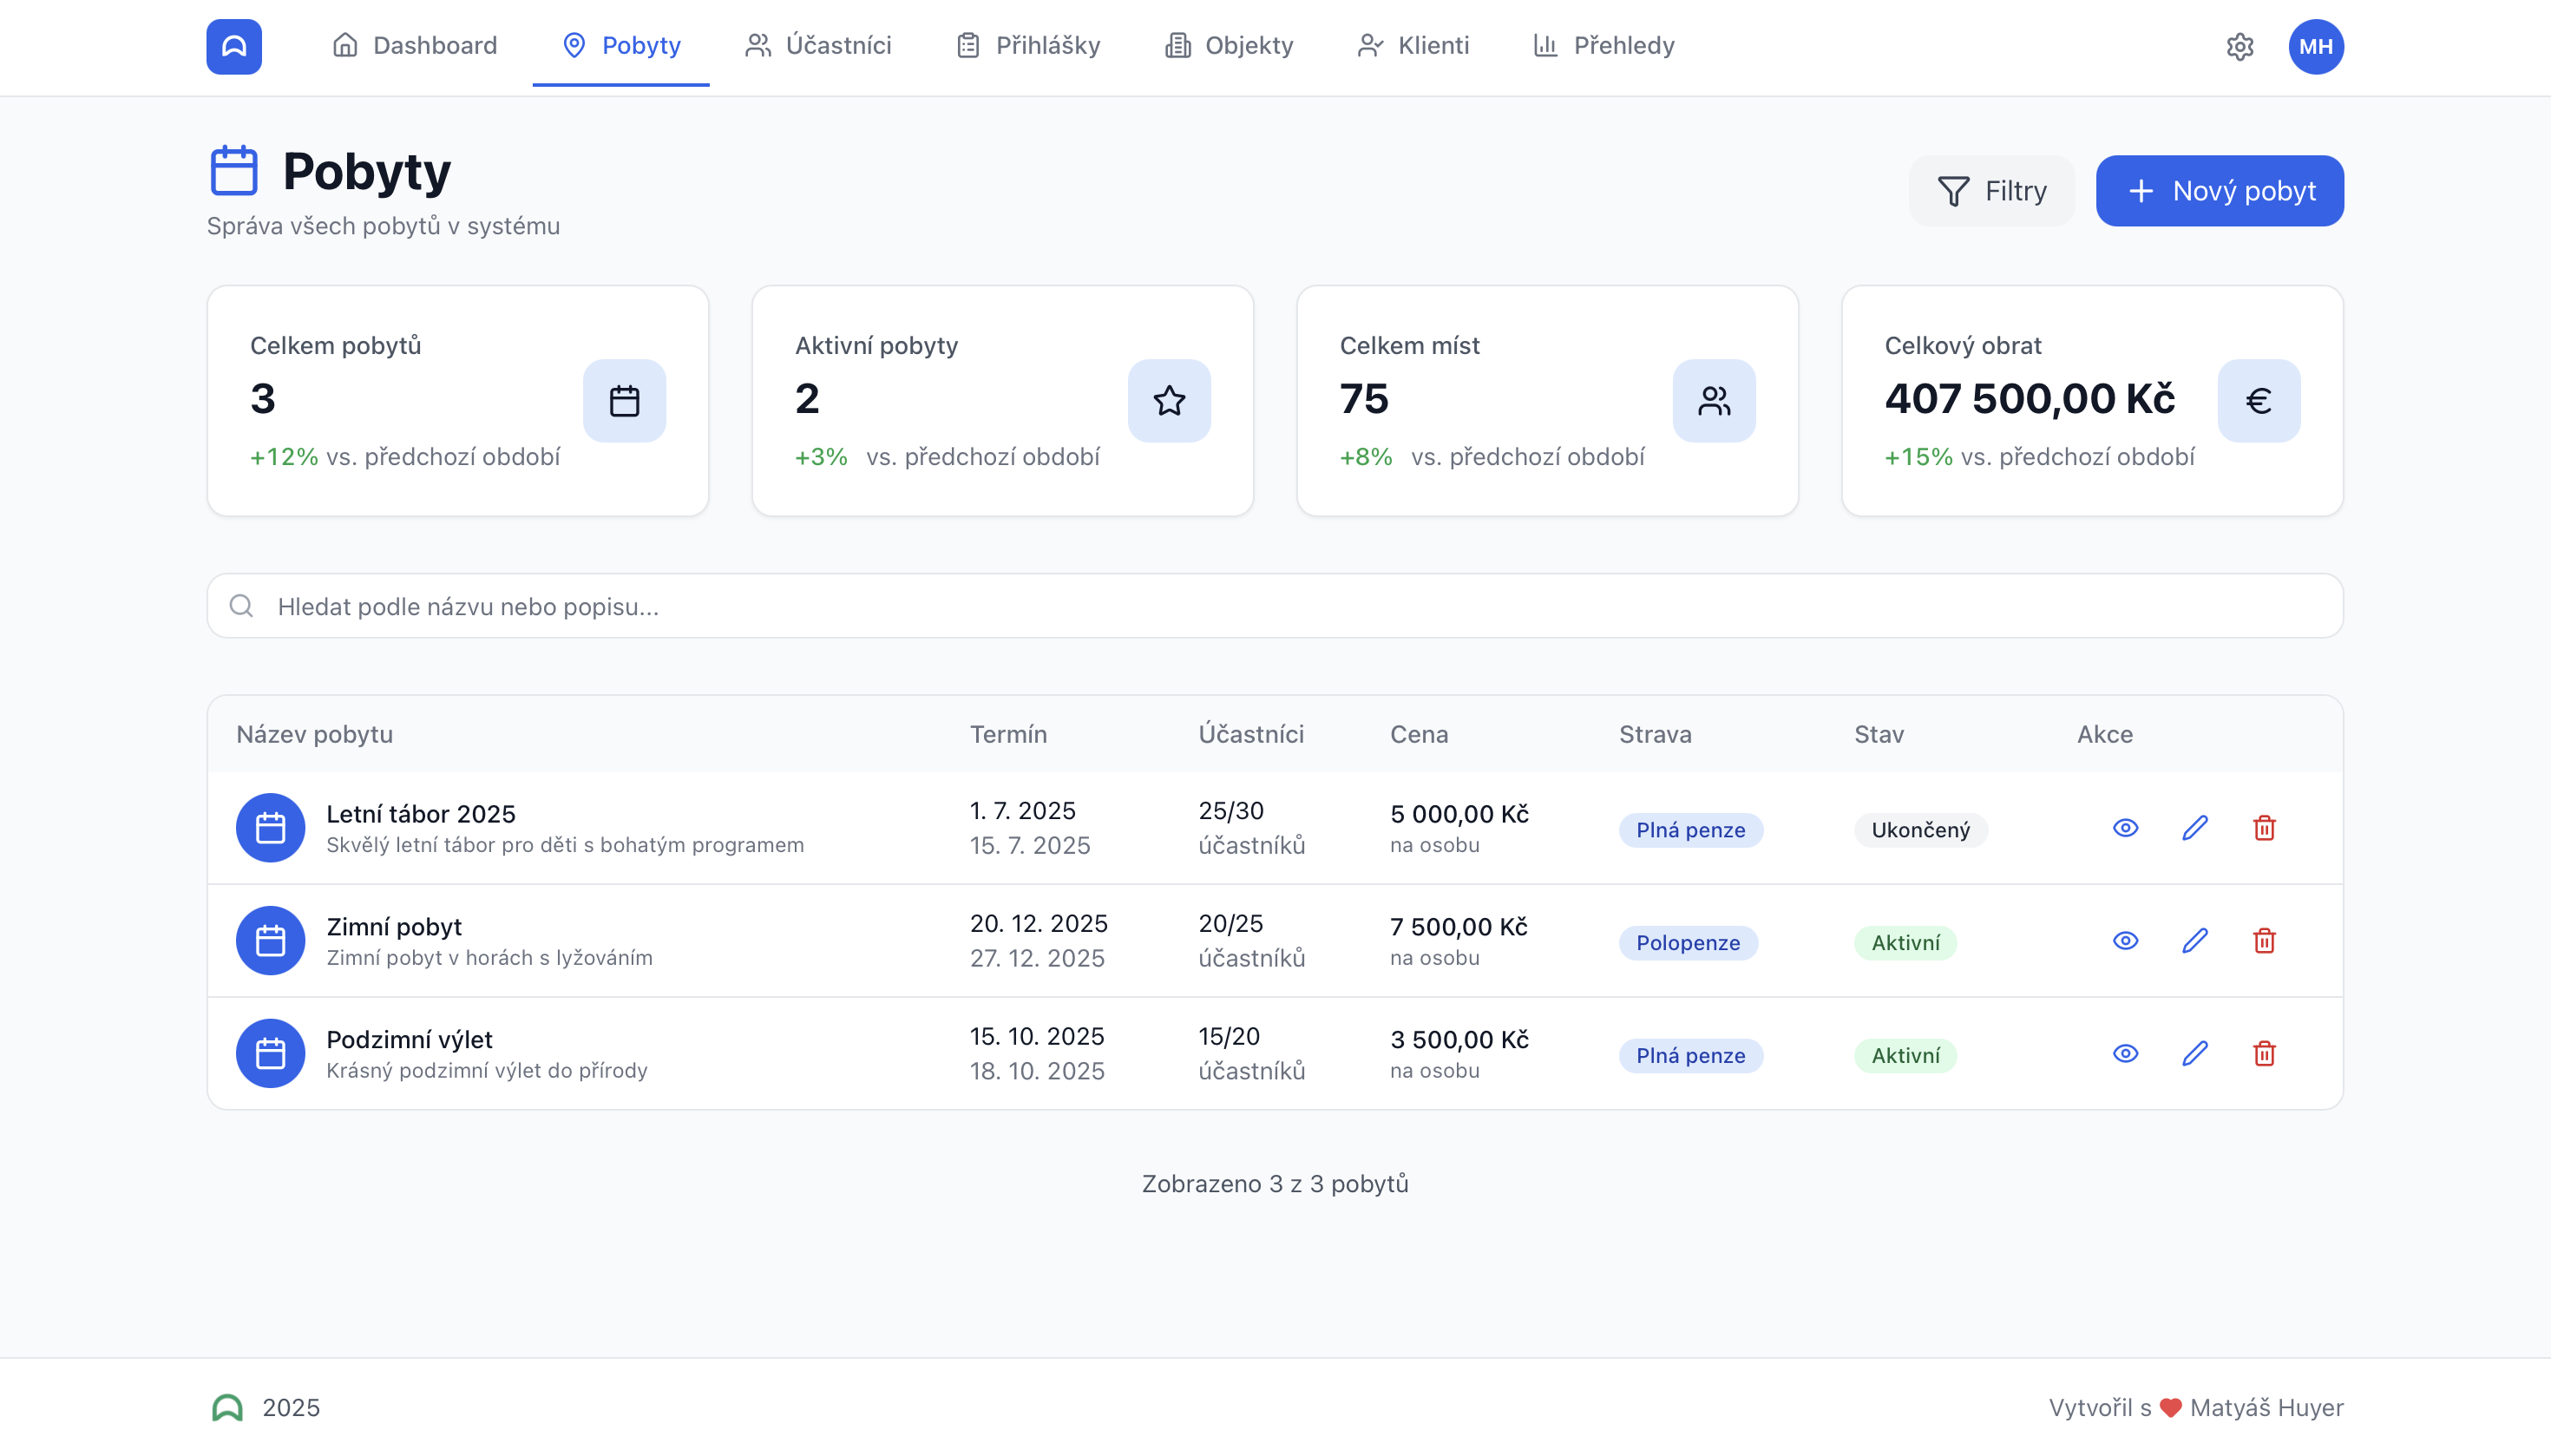Switch to the Přihlášky tab
Screen dimensions: 2551x1456
pyautogui.click(x=1028, y=46)
